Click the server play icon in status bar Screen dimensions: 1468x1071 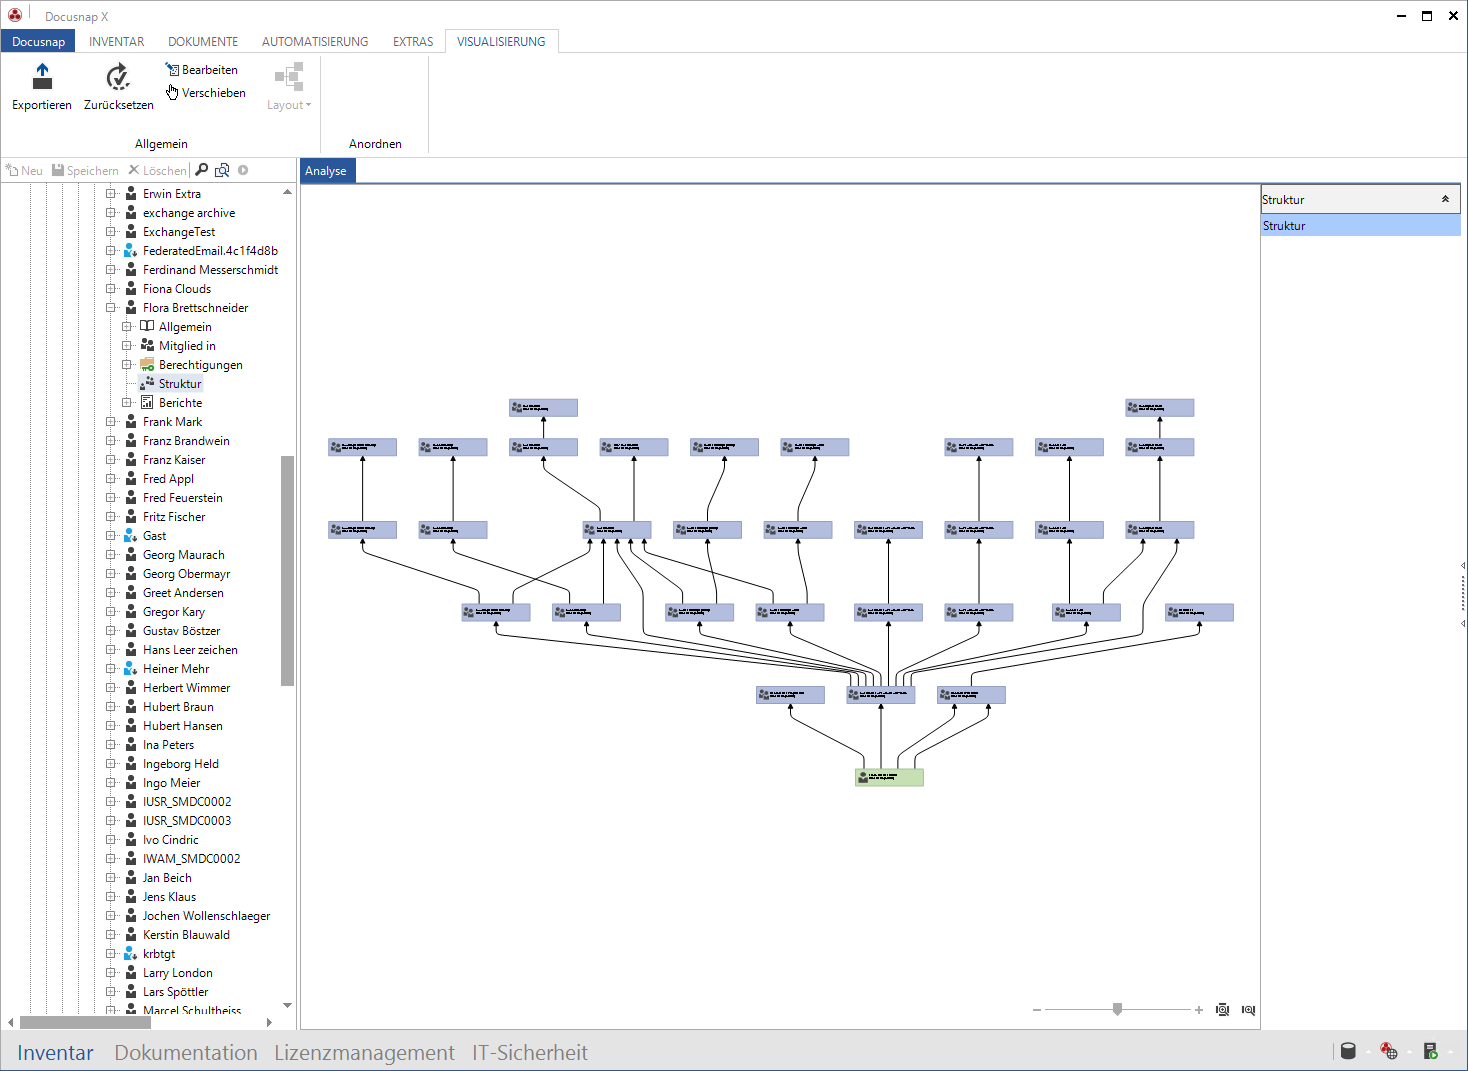1431,1051
